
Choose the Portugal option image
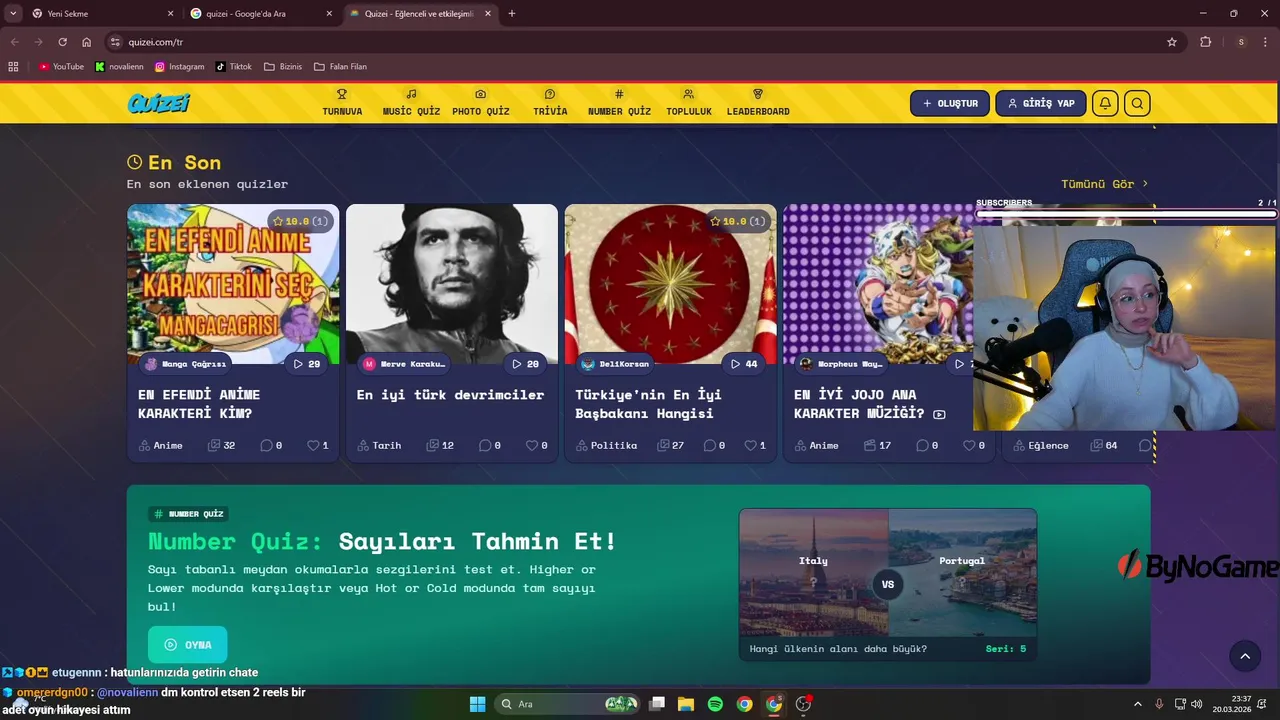(962, 572)
